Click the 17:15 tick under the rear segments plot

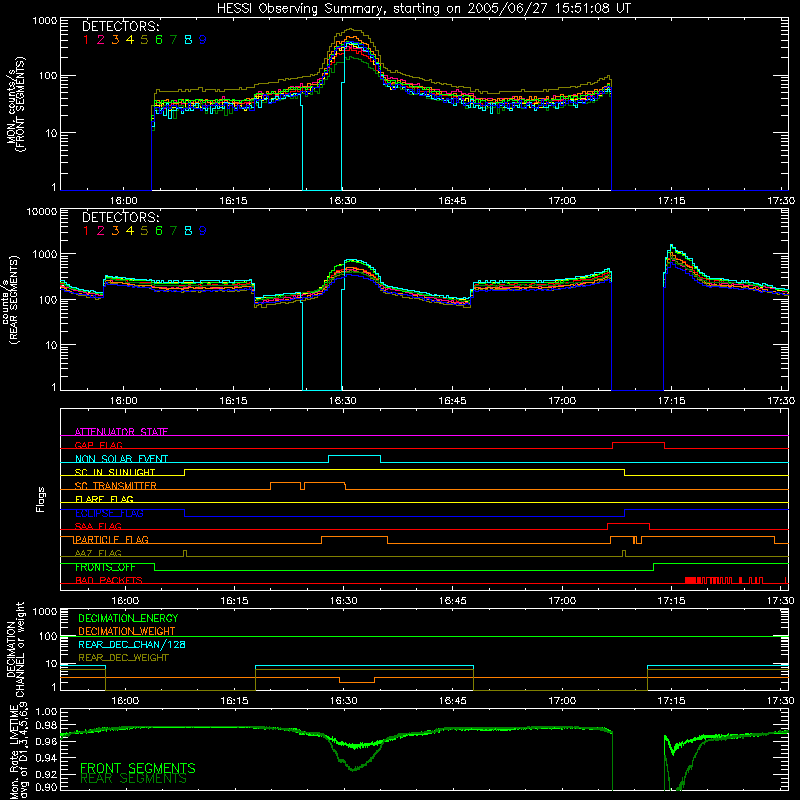pyautogui.click(x=671, y=401)
